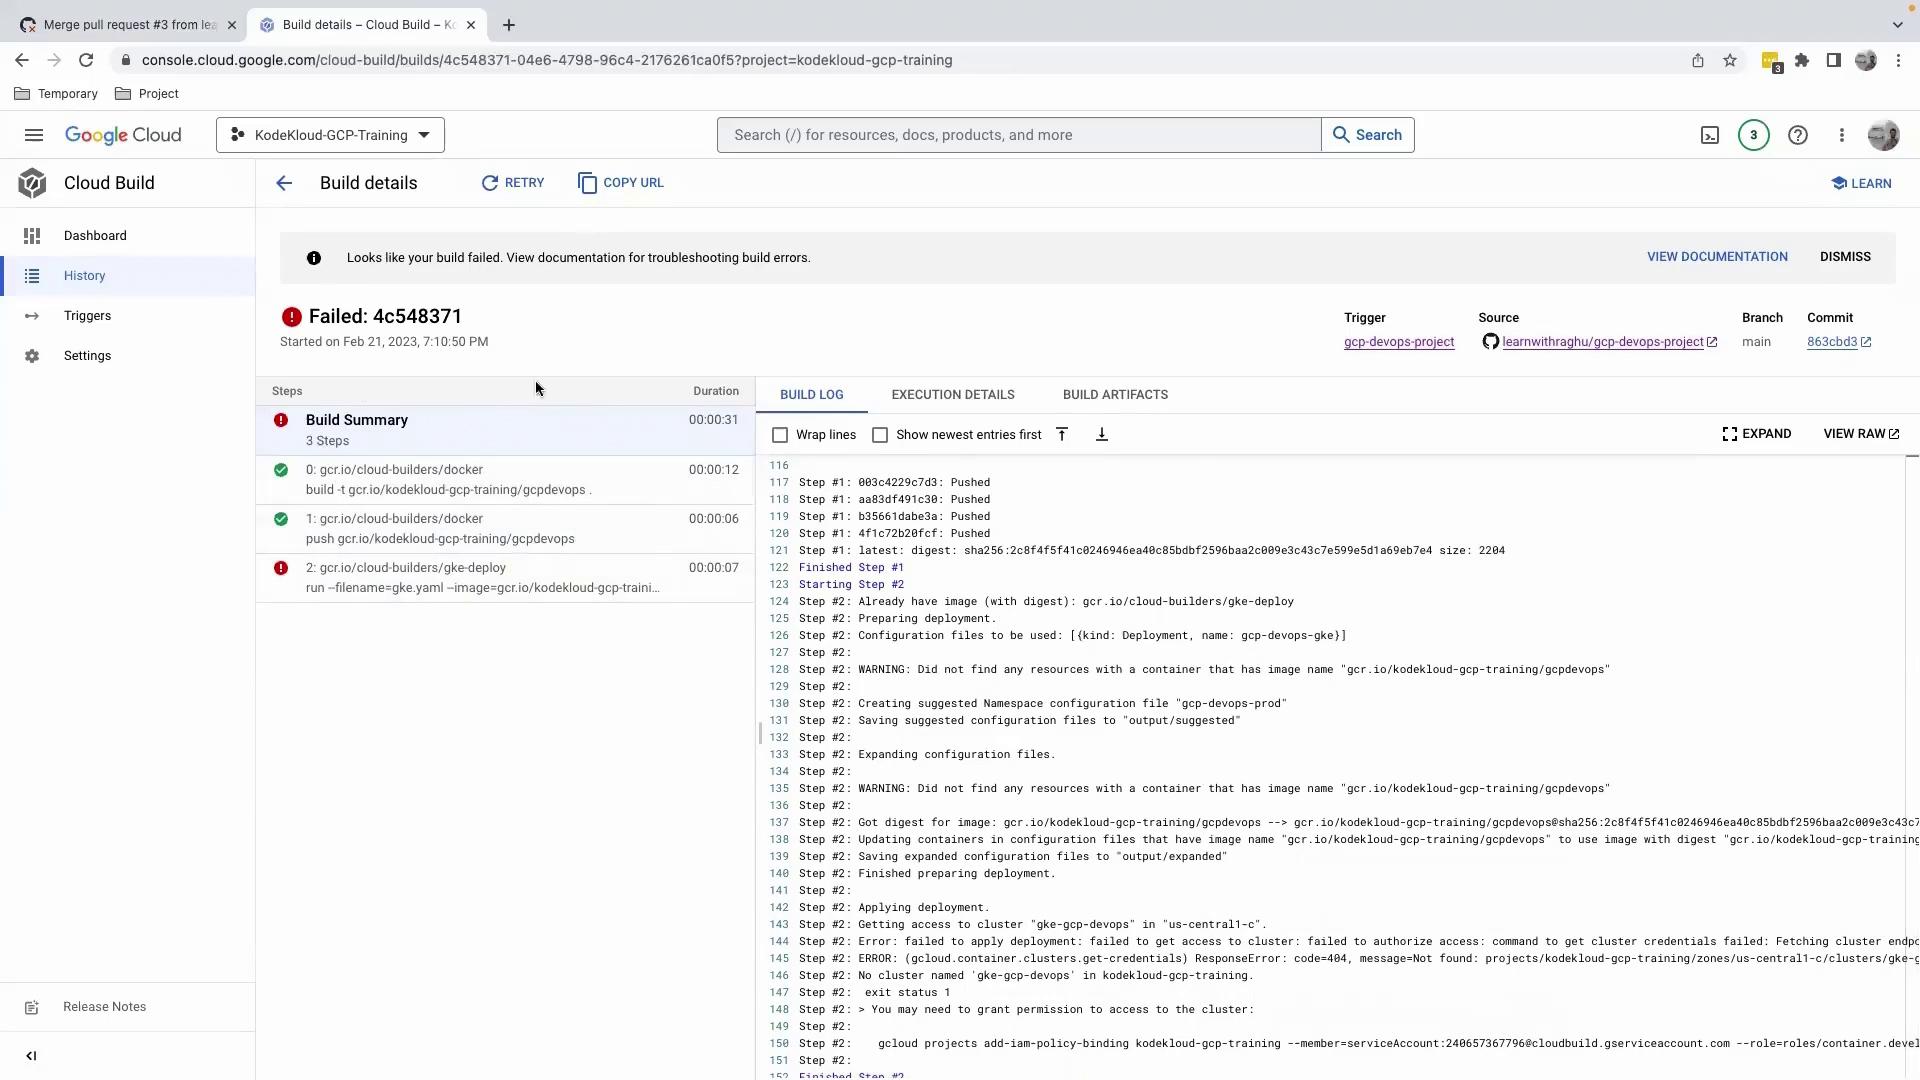Viewport: 1920px width, 1080px height.
Task: Click the back arrow beside Build details
Action: (x=284, y=183)
